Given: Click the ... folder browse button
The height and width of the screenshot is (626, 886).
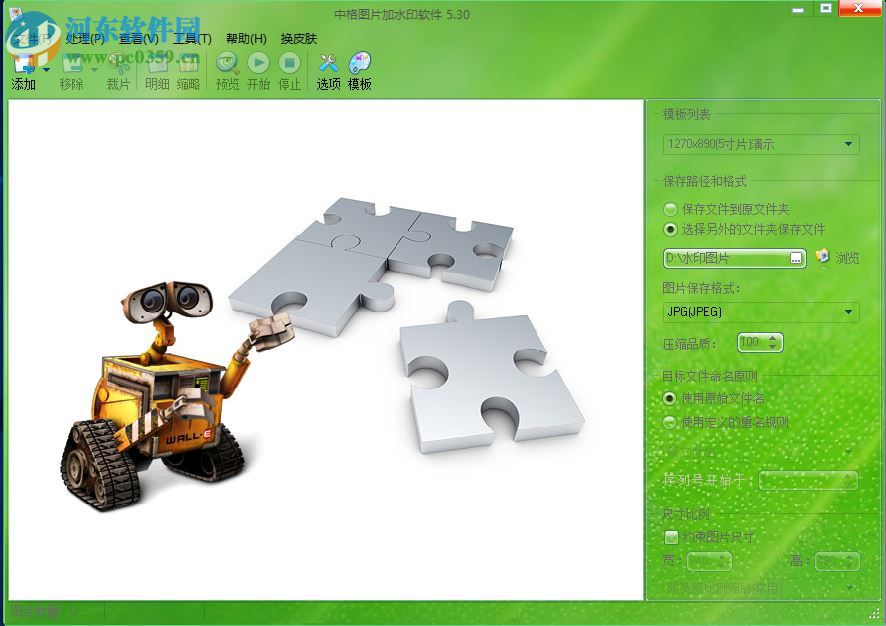Looking at the screenshot, I should tap(797, 258).
